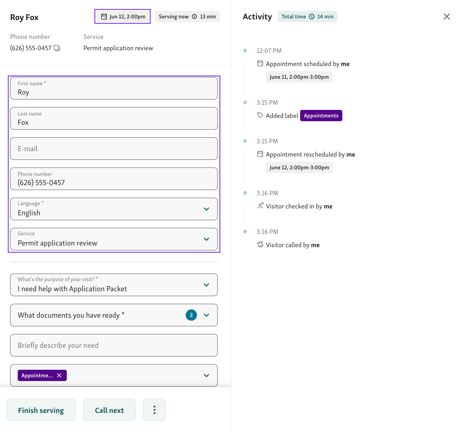Open the Service dropdown in the form

click(x=206, y=239)
